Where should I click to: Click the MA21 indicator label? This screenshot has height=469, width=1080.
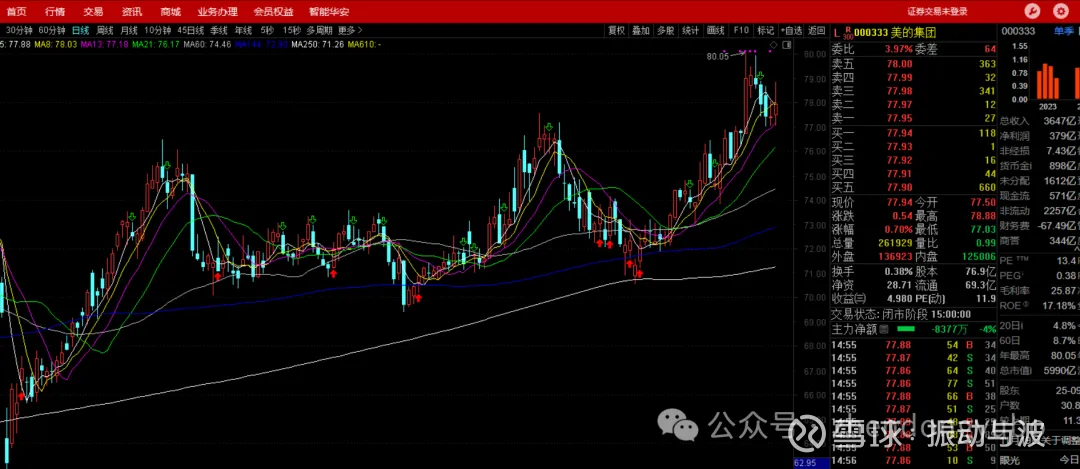[x=156, y=44]
